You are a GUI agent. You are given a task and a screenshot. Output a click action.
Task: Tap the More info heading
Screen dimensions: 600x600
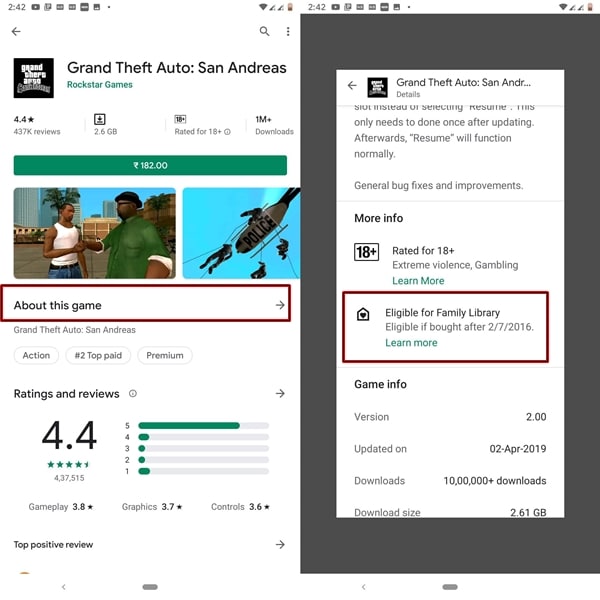coord(378,218)
